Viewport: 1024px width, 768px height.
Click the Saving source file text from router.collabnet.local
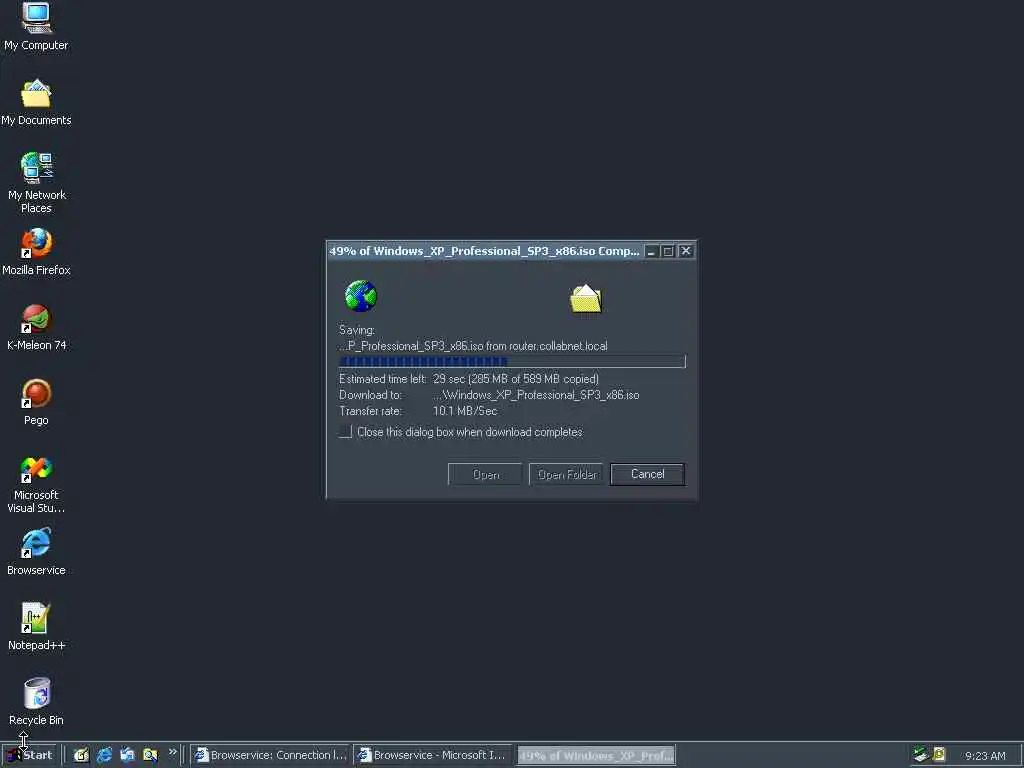click(473, 346)
